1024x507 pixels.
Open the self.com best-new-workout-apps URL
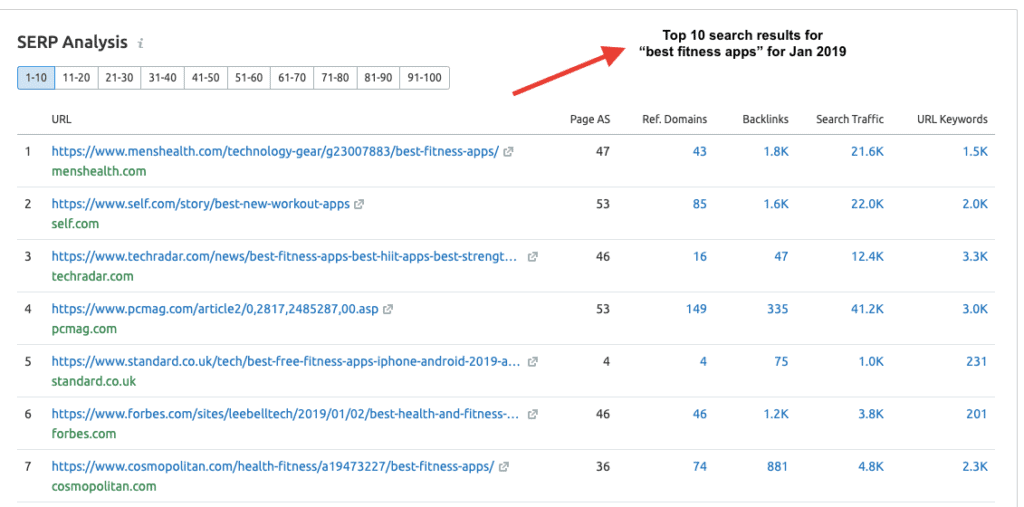(201, 204)
